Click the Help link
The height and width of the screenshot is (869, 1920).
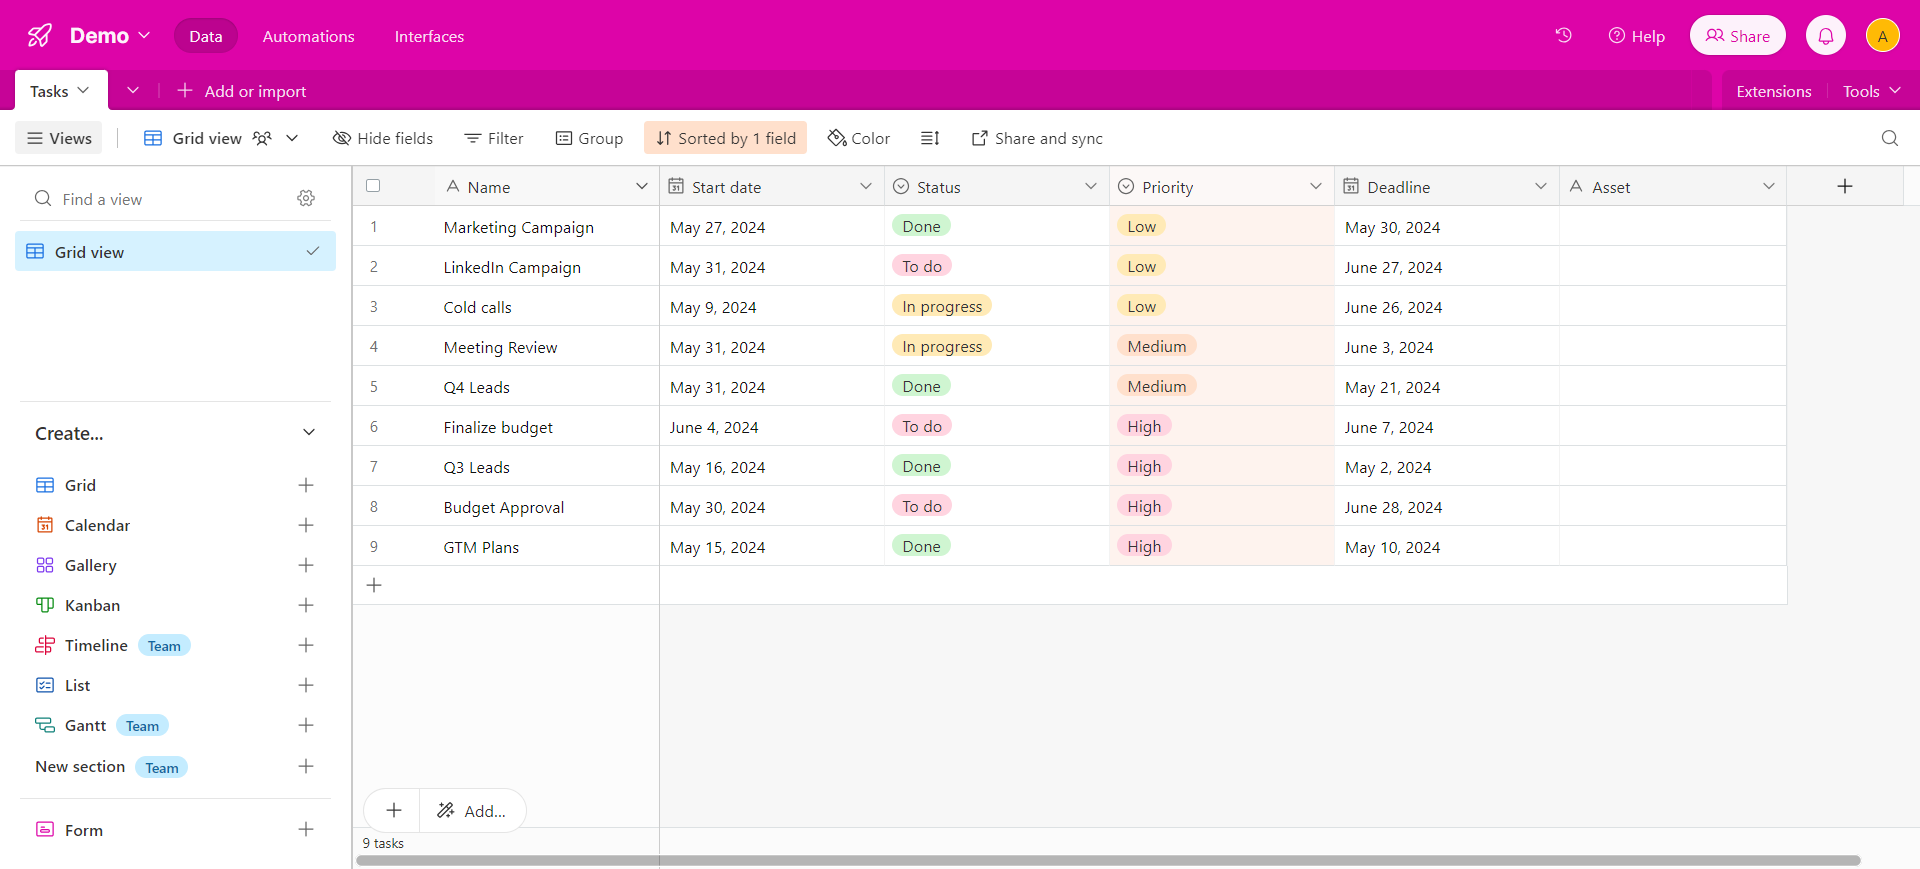tap(1636, 36)
